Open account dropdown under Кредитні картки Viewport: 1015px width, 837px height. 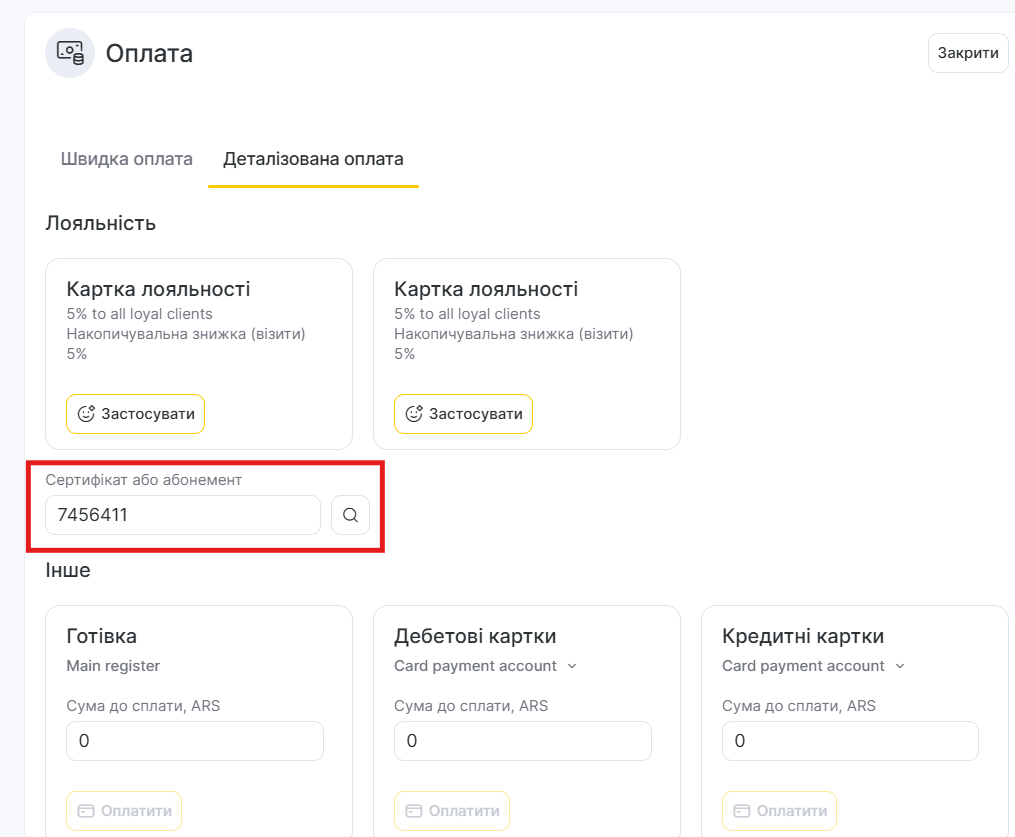click(x=900, y=666)
